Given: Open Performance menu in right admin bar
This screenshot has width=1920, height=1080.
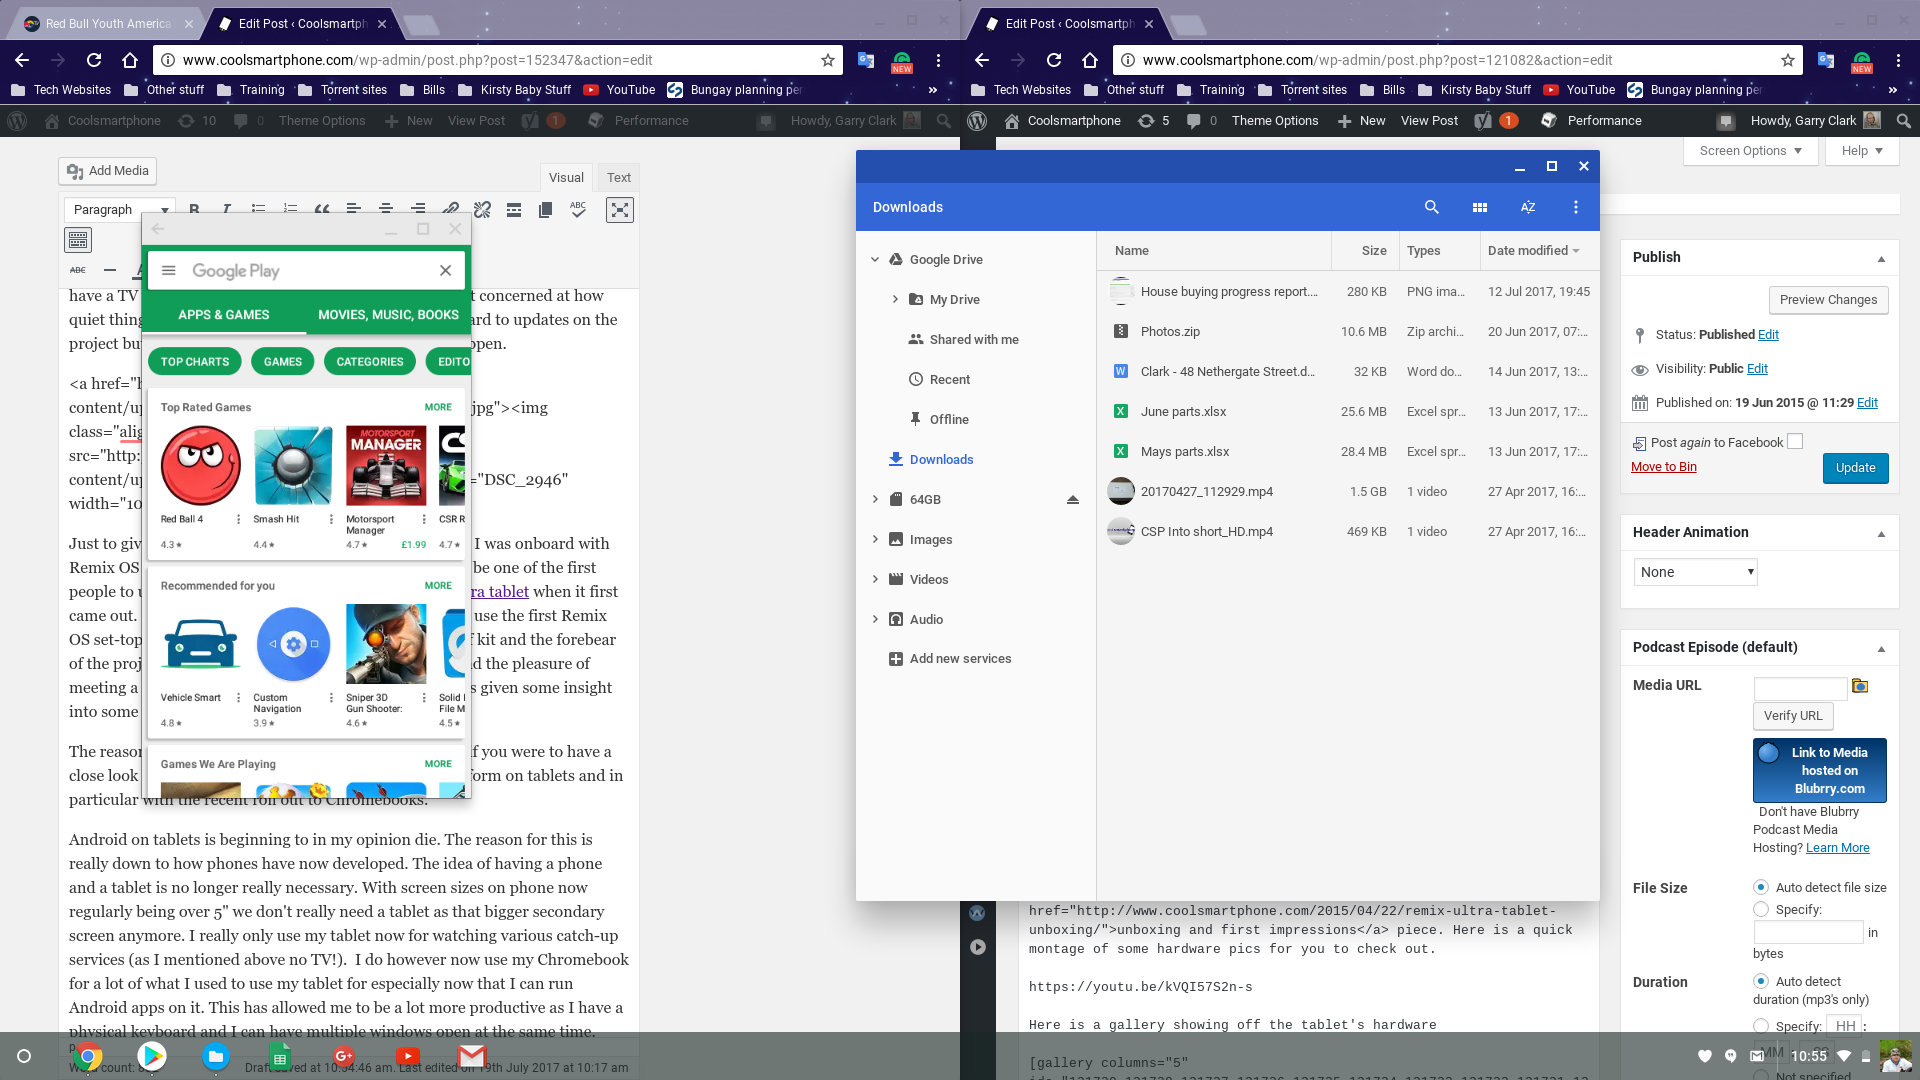Looking at the screenshot, I should 1592,120.
